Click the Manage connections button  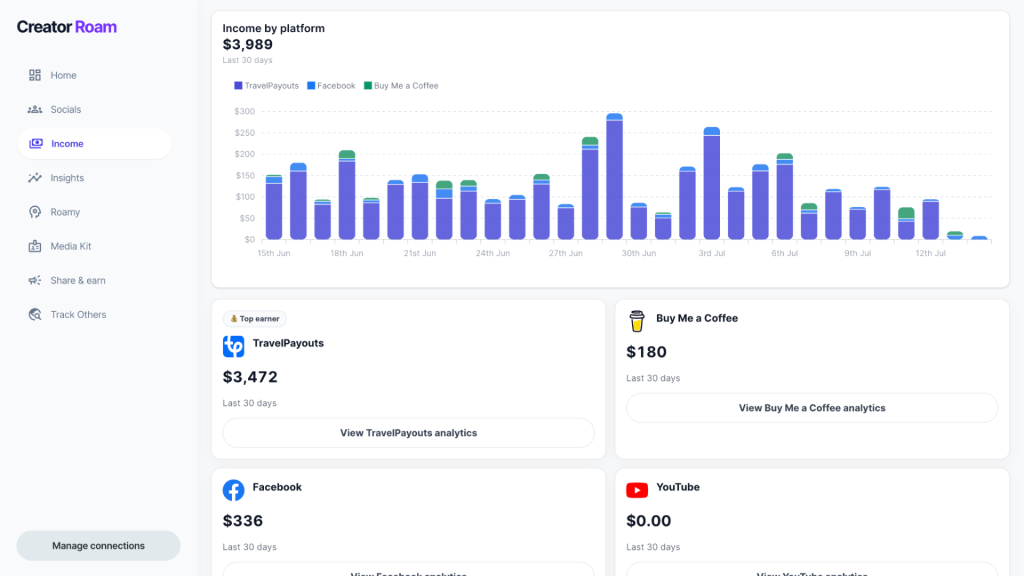98,545
